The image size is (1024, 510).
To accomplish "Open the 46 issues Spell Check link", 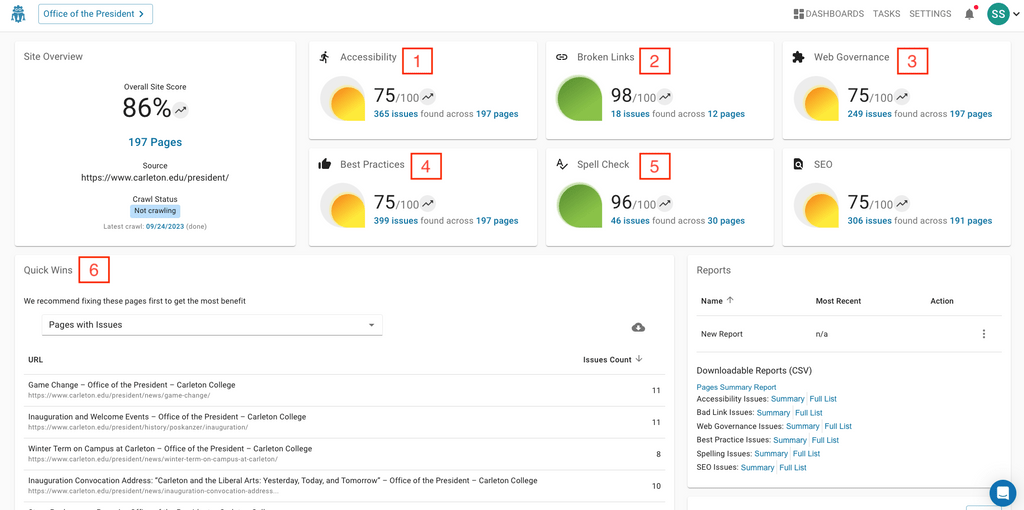I will click(630, 221).
